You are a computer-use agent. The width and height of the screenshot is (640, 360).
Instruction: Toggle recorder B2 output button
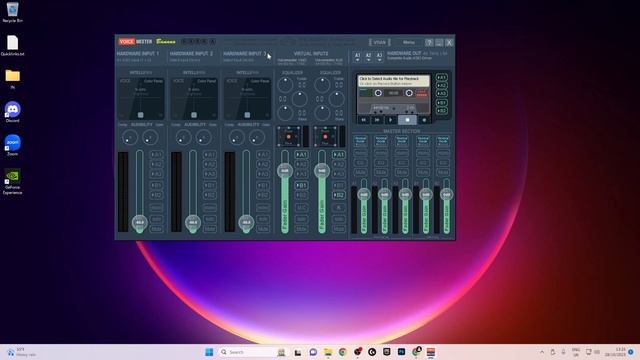[441, 111]
